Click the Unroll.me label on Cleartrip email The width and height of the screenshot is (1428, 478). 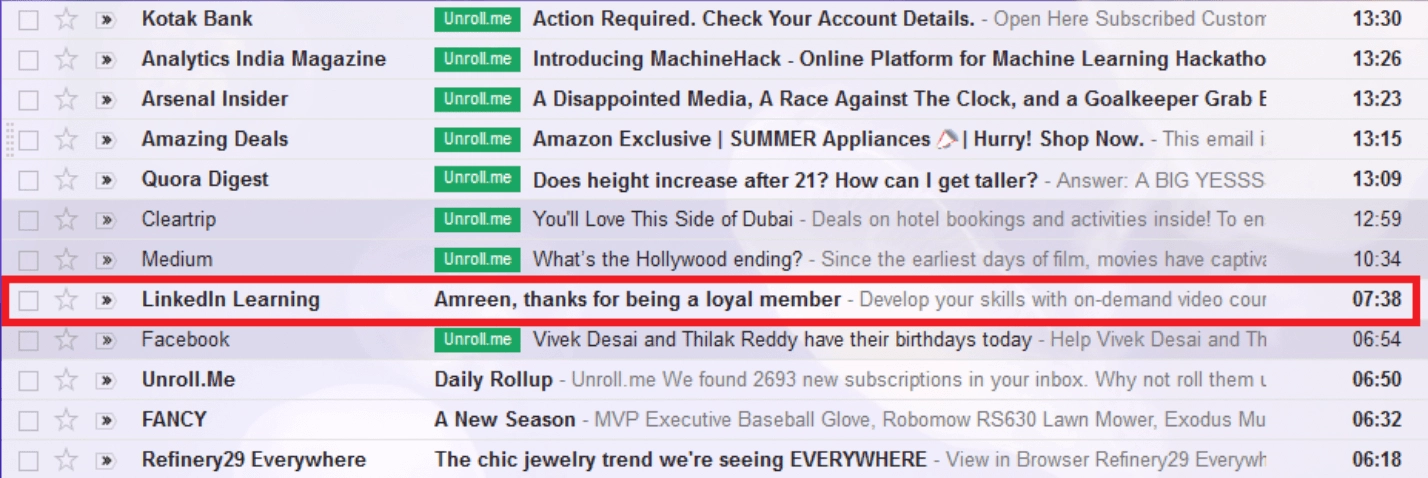[x=477, y=219]
